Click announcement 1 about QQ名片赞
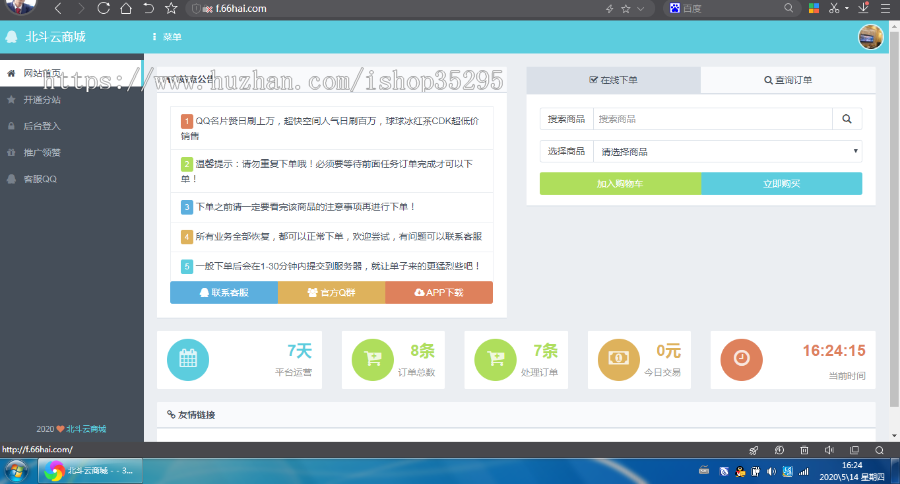 331,128
